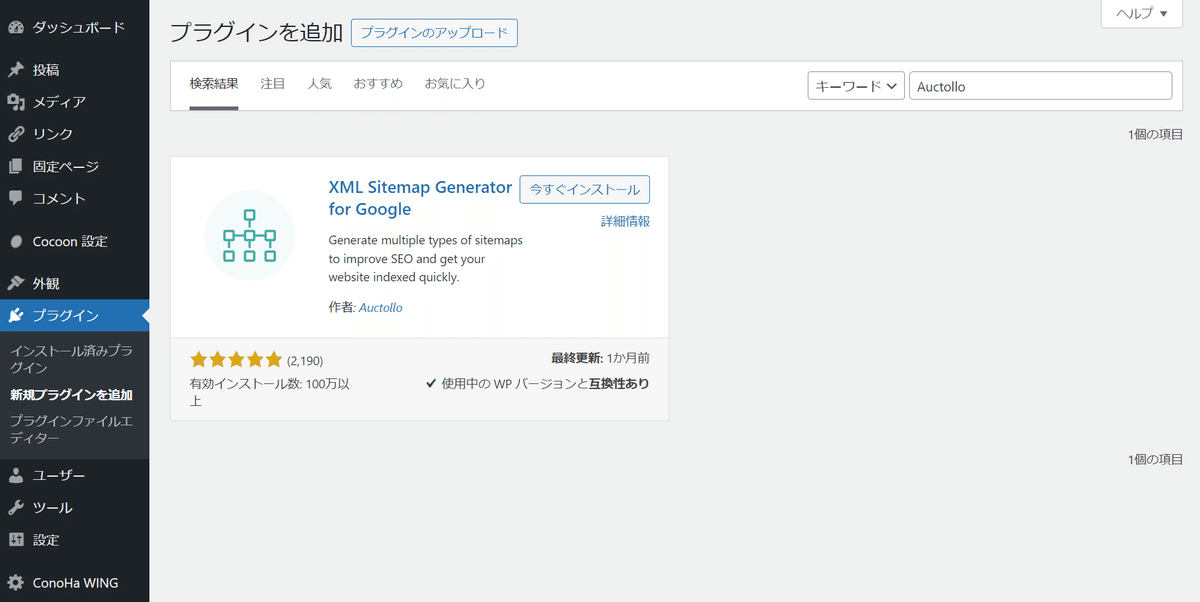Open the 外観 menu

click(x=74, y=284)
